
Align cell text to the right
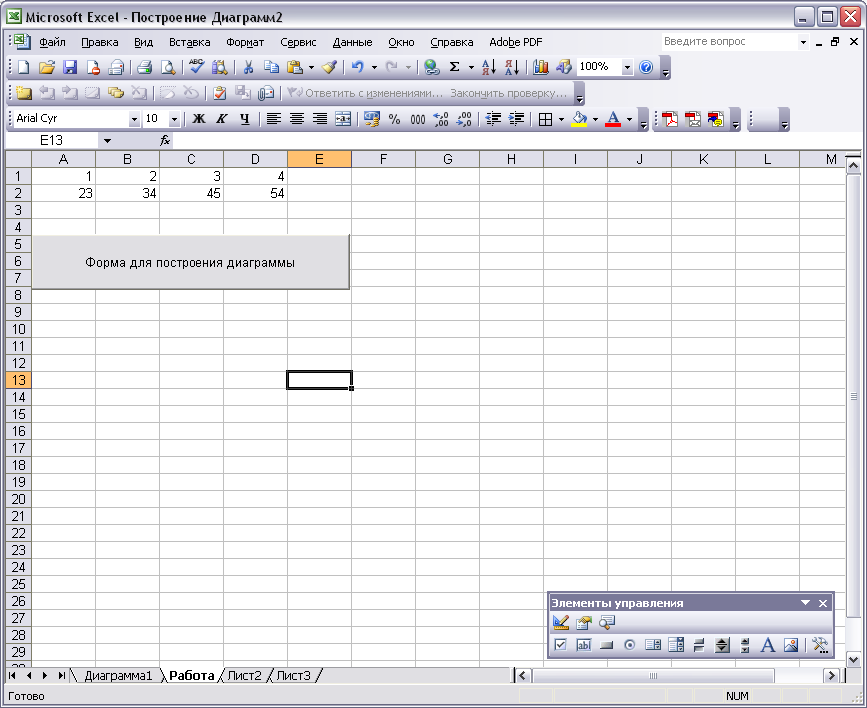[320, 119]
